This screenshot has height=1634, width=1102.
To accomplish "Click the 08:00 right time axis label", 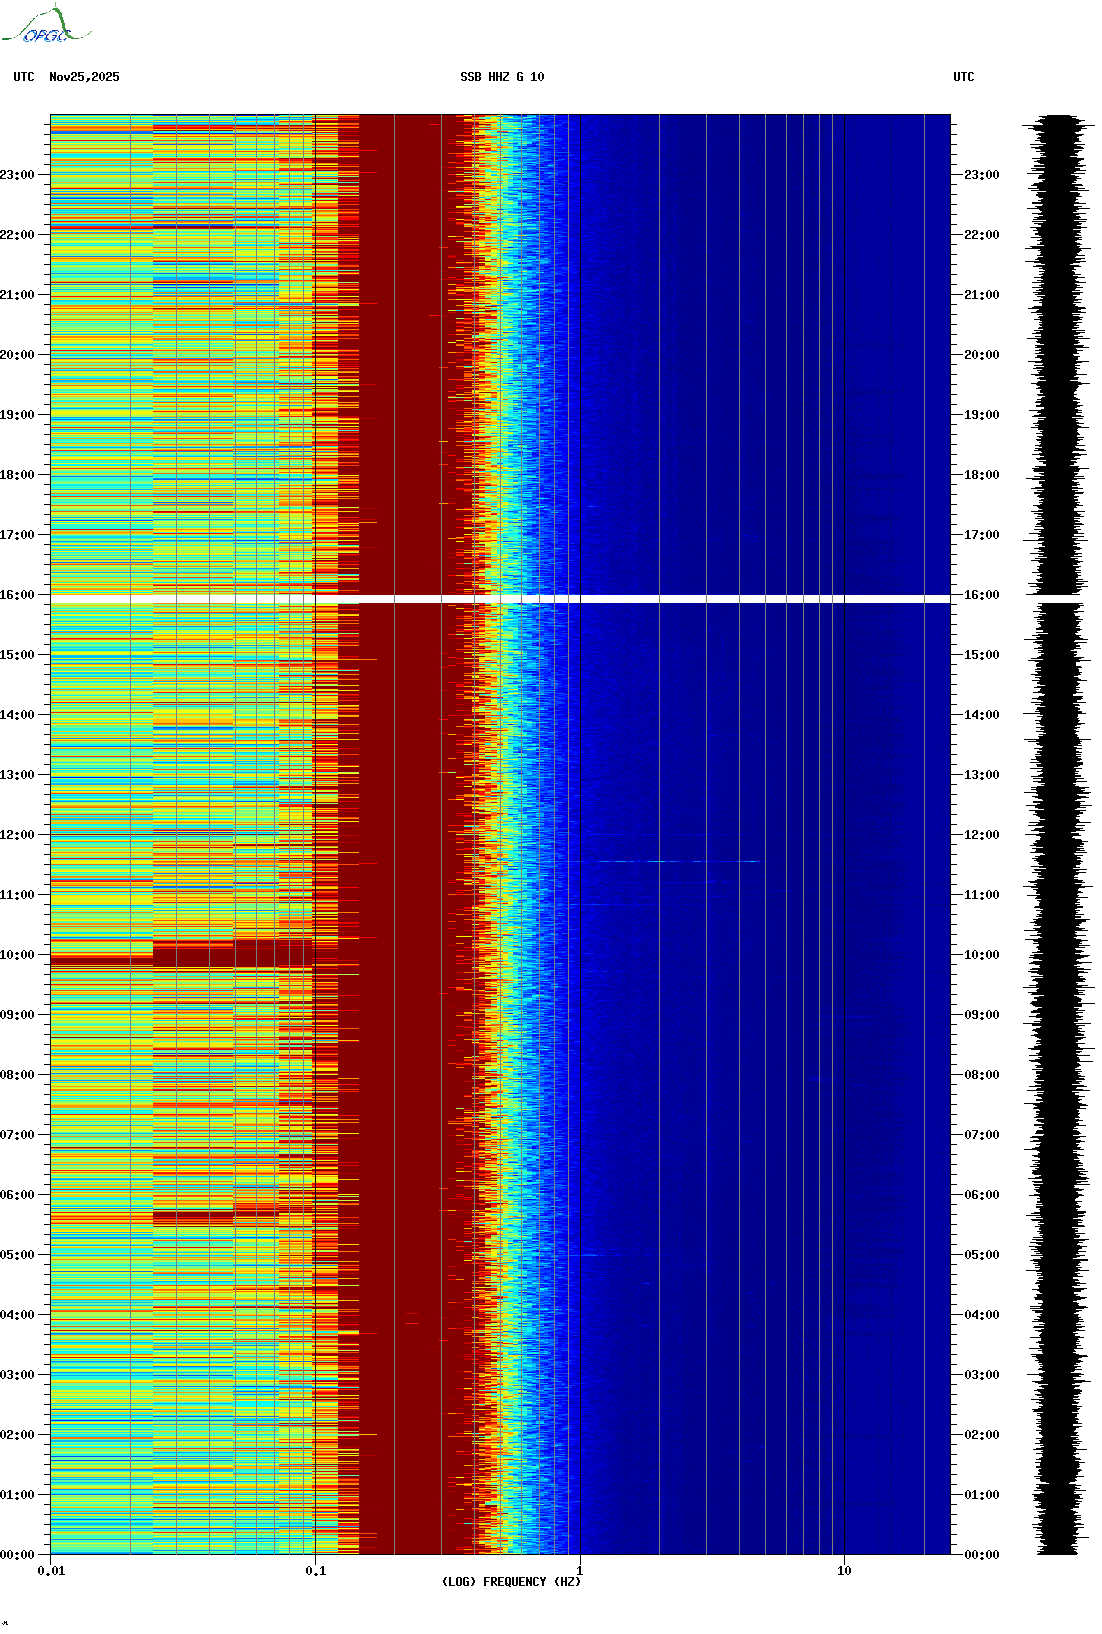I will (981, 1075).
